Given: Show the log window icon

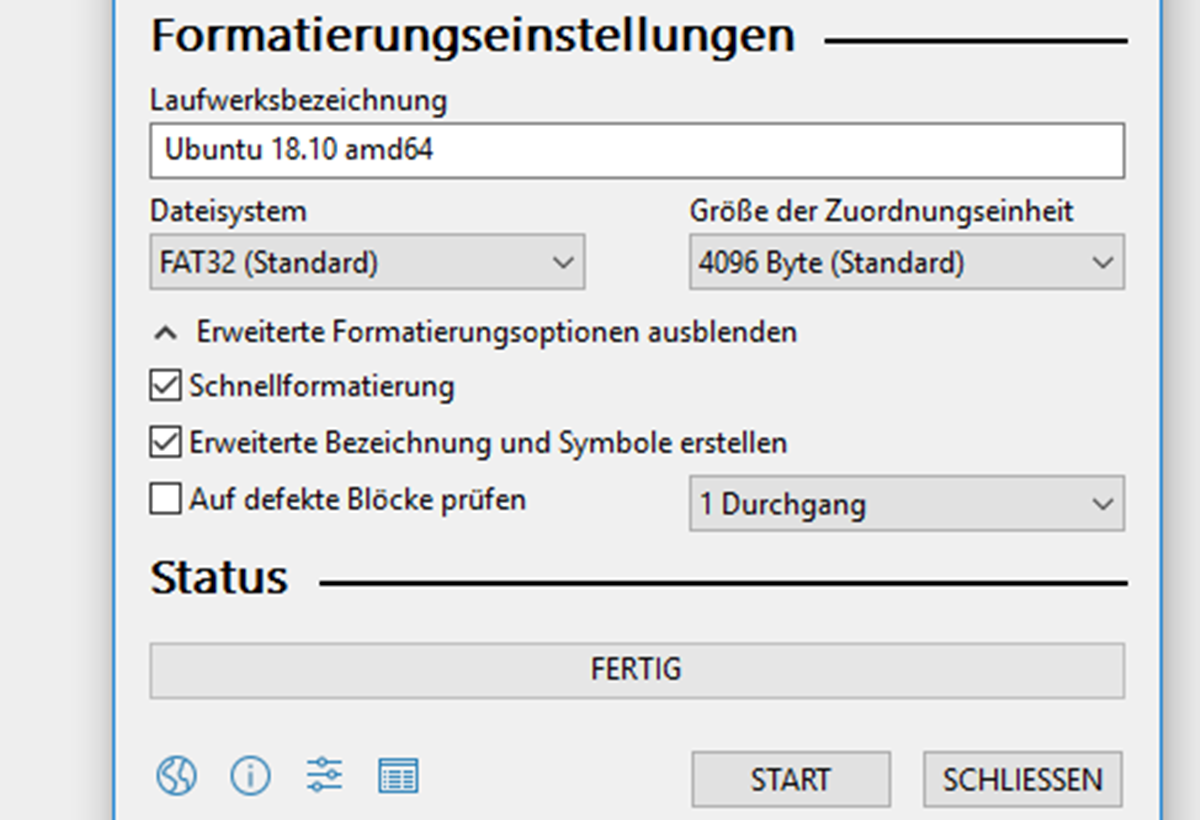Looking at the screenshot, I should coord(398,776).
